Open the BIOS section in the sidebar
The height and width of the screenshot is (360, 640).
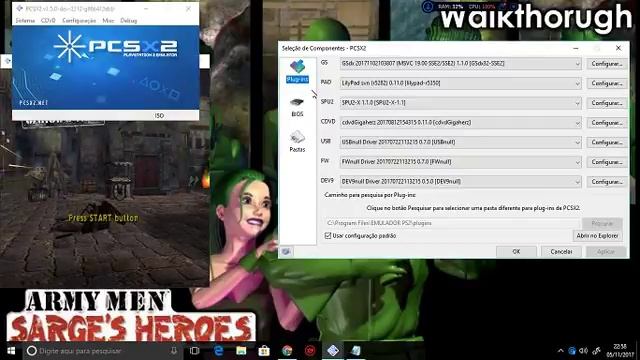297,107
